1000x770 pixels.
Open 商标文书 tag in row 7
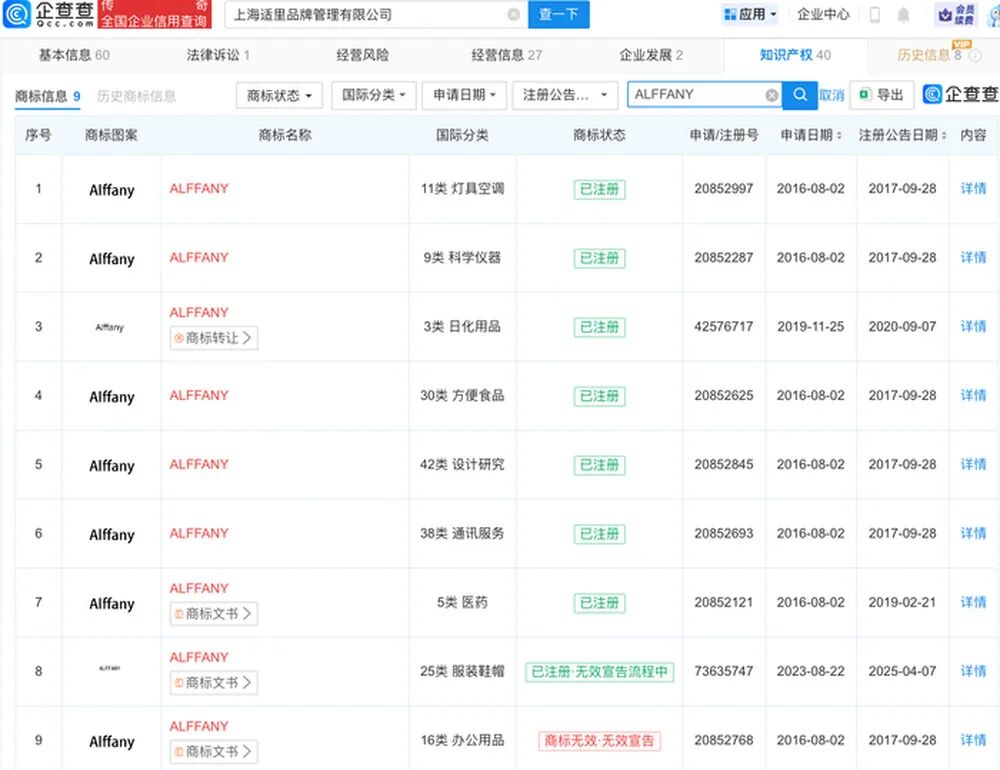pos(214,614)
